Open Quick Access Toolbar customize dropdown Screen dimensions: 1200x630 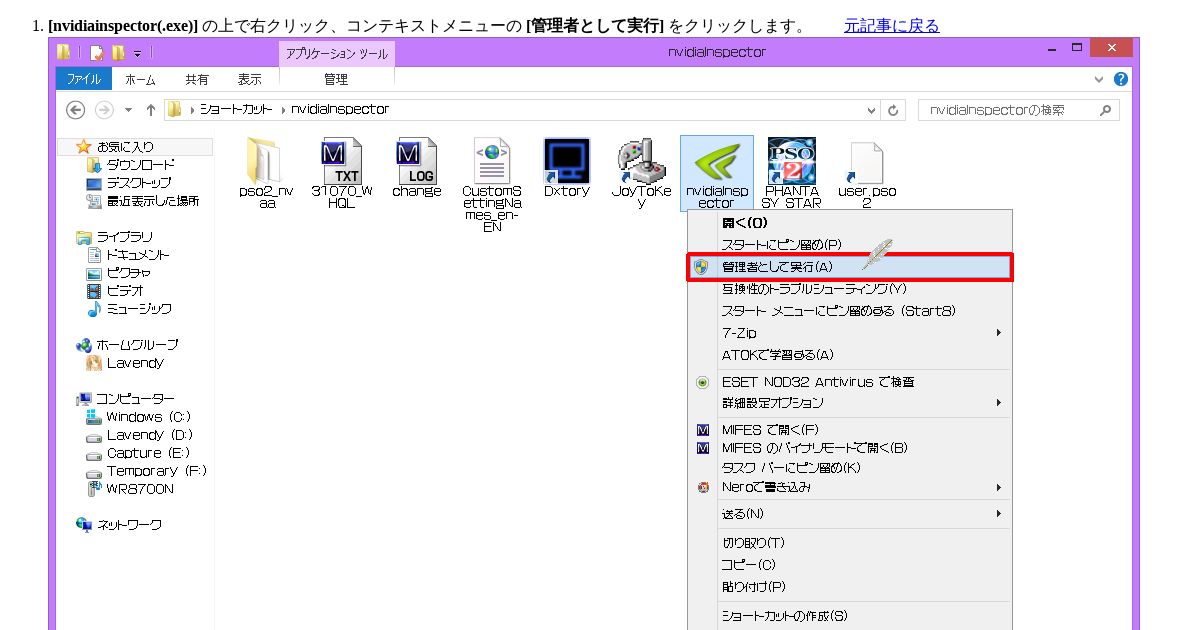pos(137,53)
